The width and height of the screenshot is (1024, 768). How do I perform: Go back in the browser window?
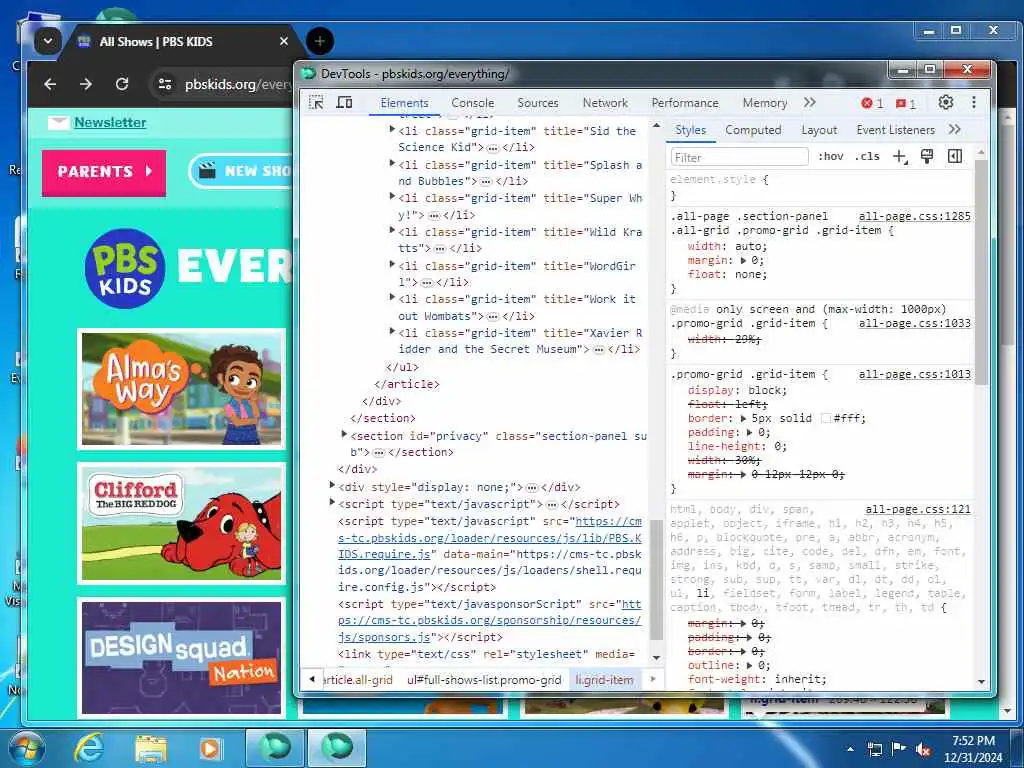[50, 84]
